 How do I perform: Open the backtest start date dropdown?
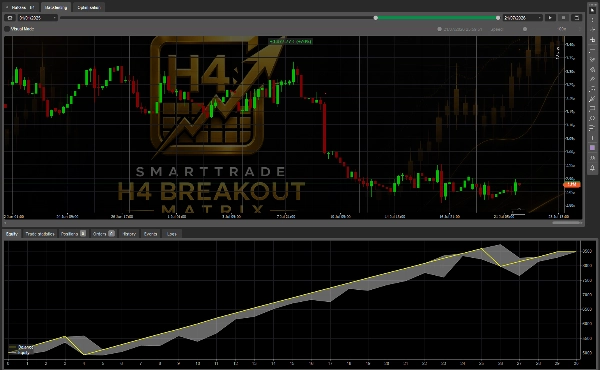click(x=38, y=18)
